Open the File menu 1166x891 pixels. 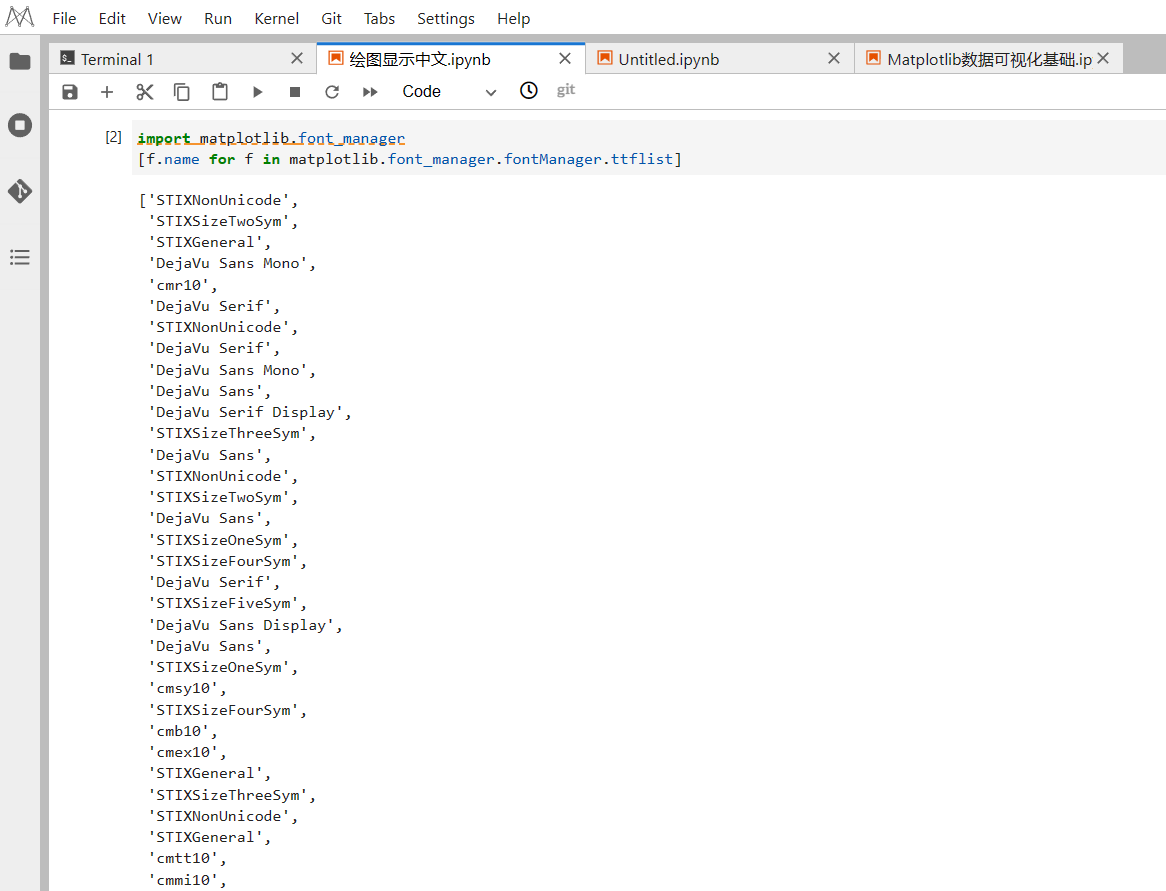[64, 19]
